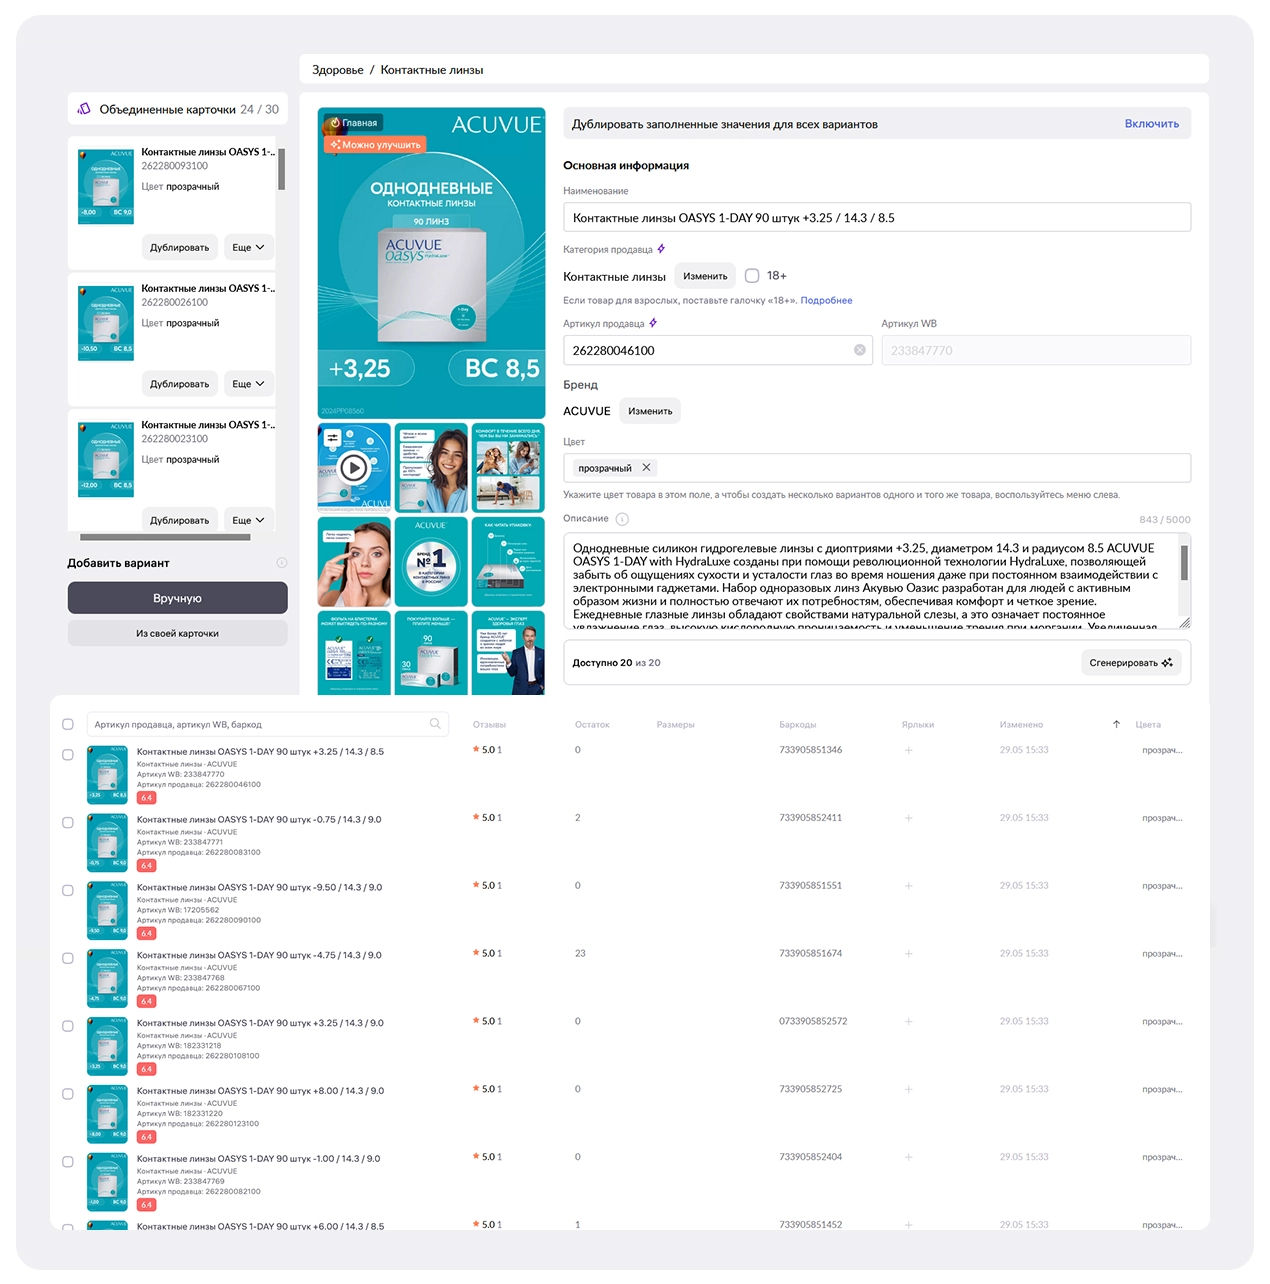Toggle the 18+ checkbox
Screen dimensions: 1270x1284
click(752, 276)
